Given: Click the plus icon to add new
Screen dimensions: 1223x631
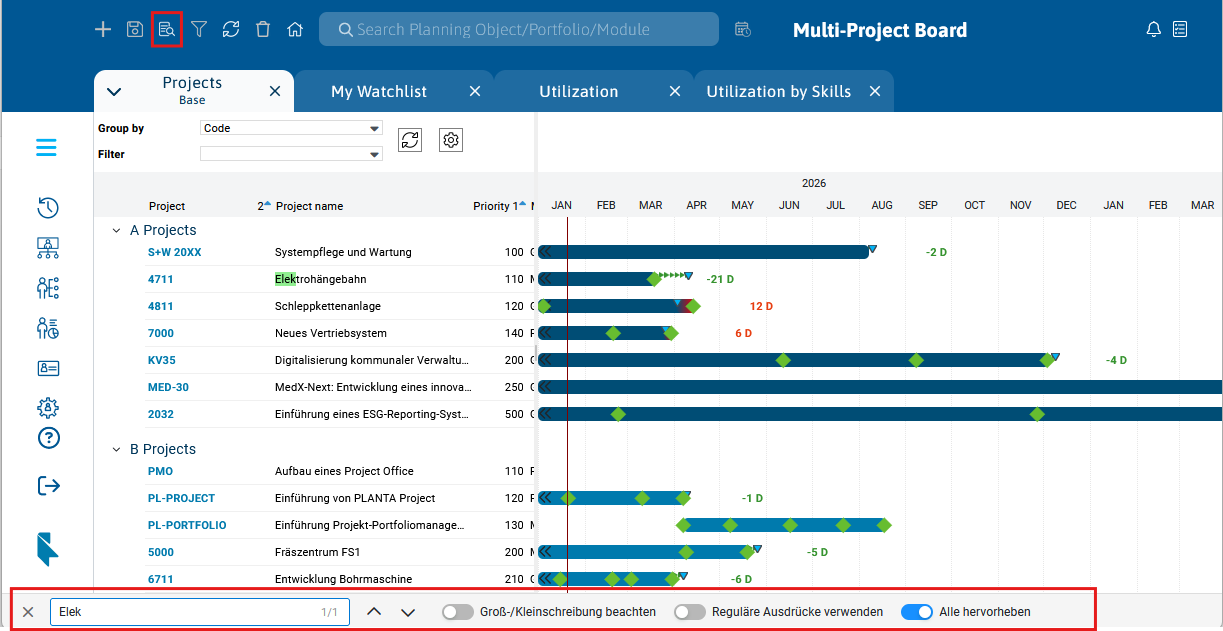Looking at the screenshot, I should 103,29.
